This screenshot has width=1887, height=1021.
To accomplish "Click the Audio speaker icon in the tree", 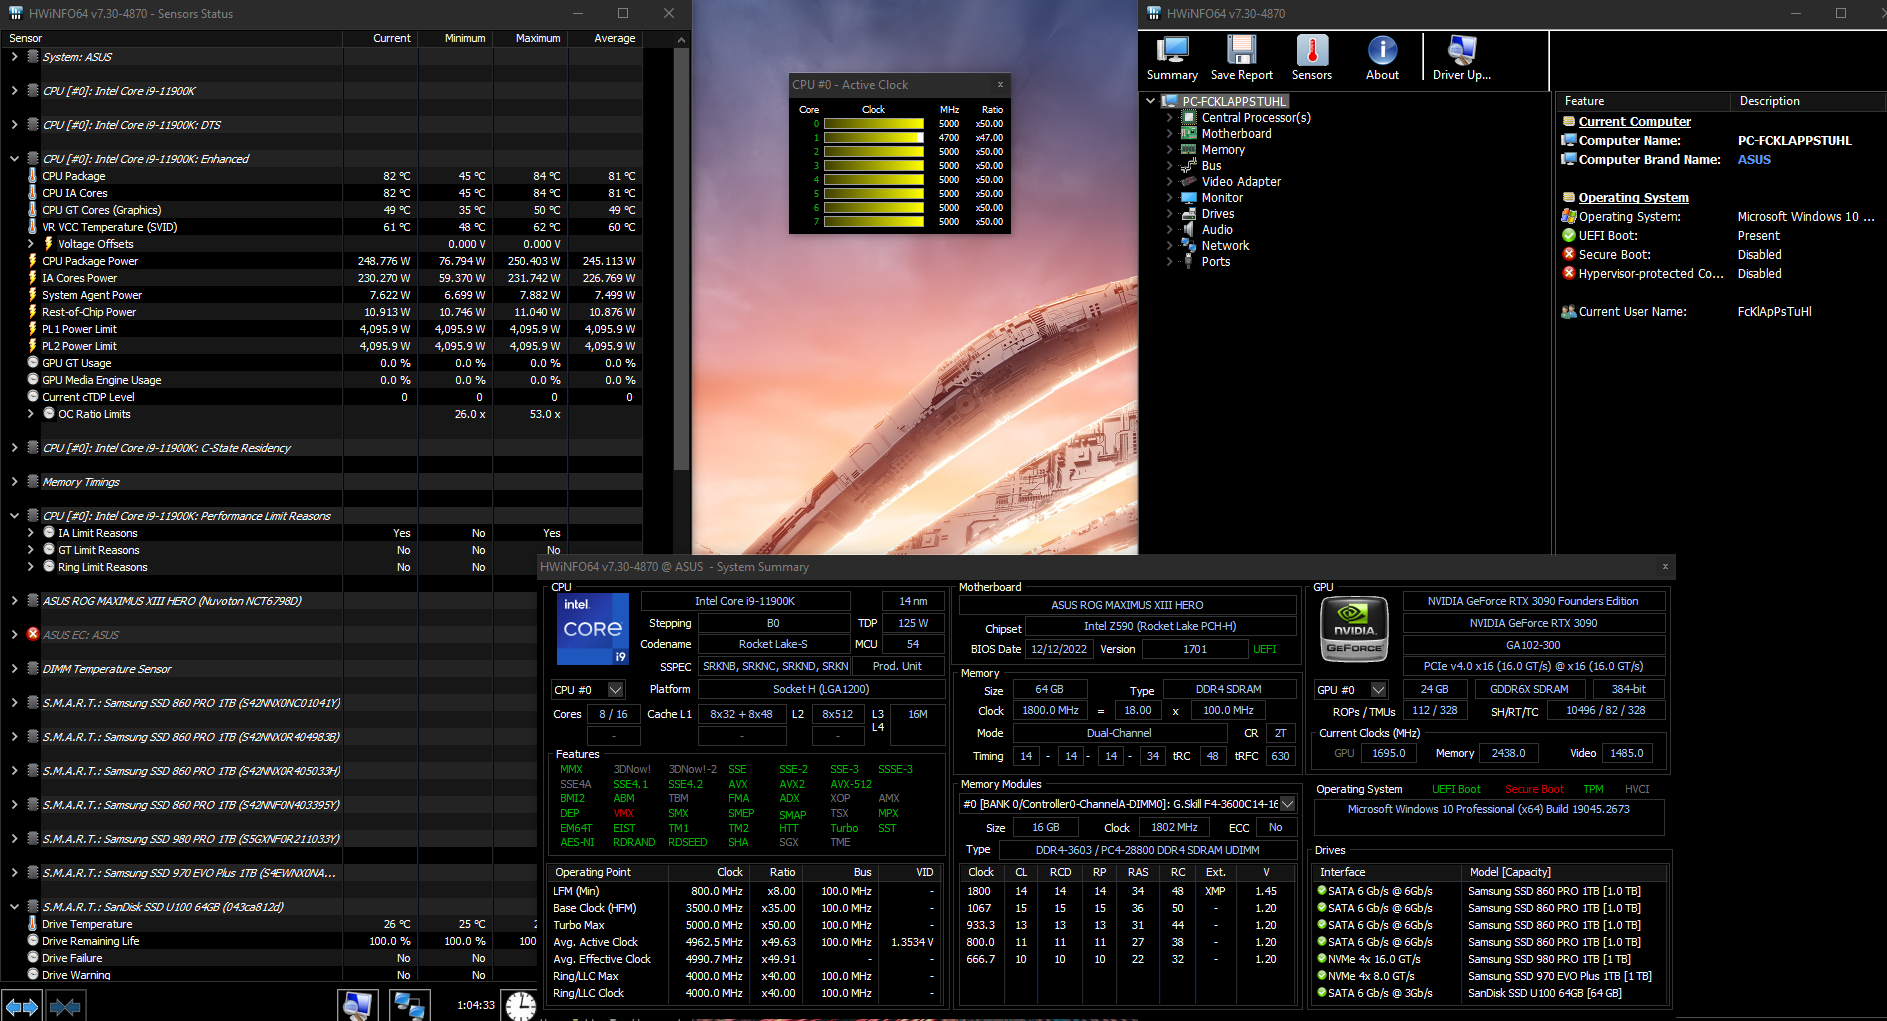I will (1189, 229).
